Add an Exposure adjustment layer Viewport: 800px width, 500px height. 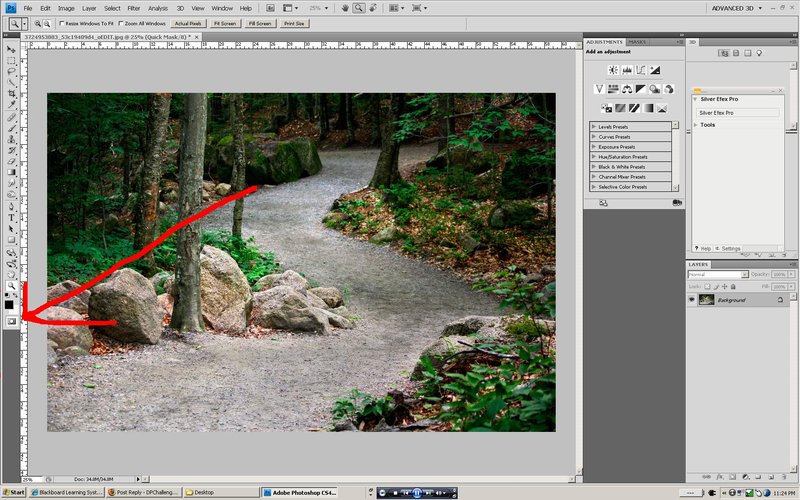point(655,70)
